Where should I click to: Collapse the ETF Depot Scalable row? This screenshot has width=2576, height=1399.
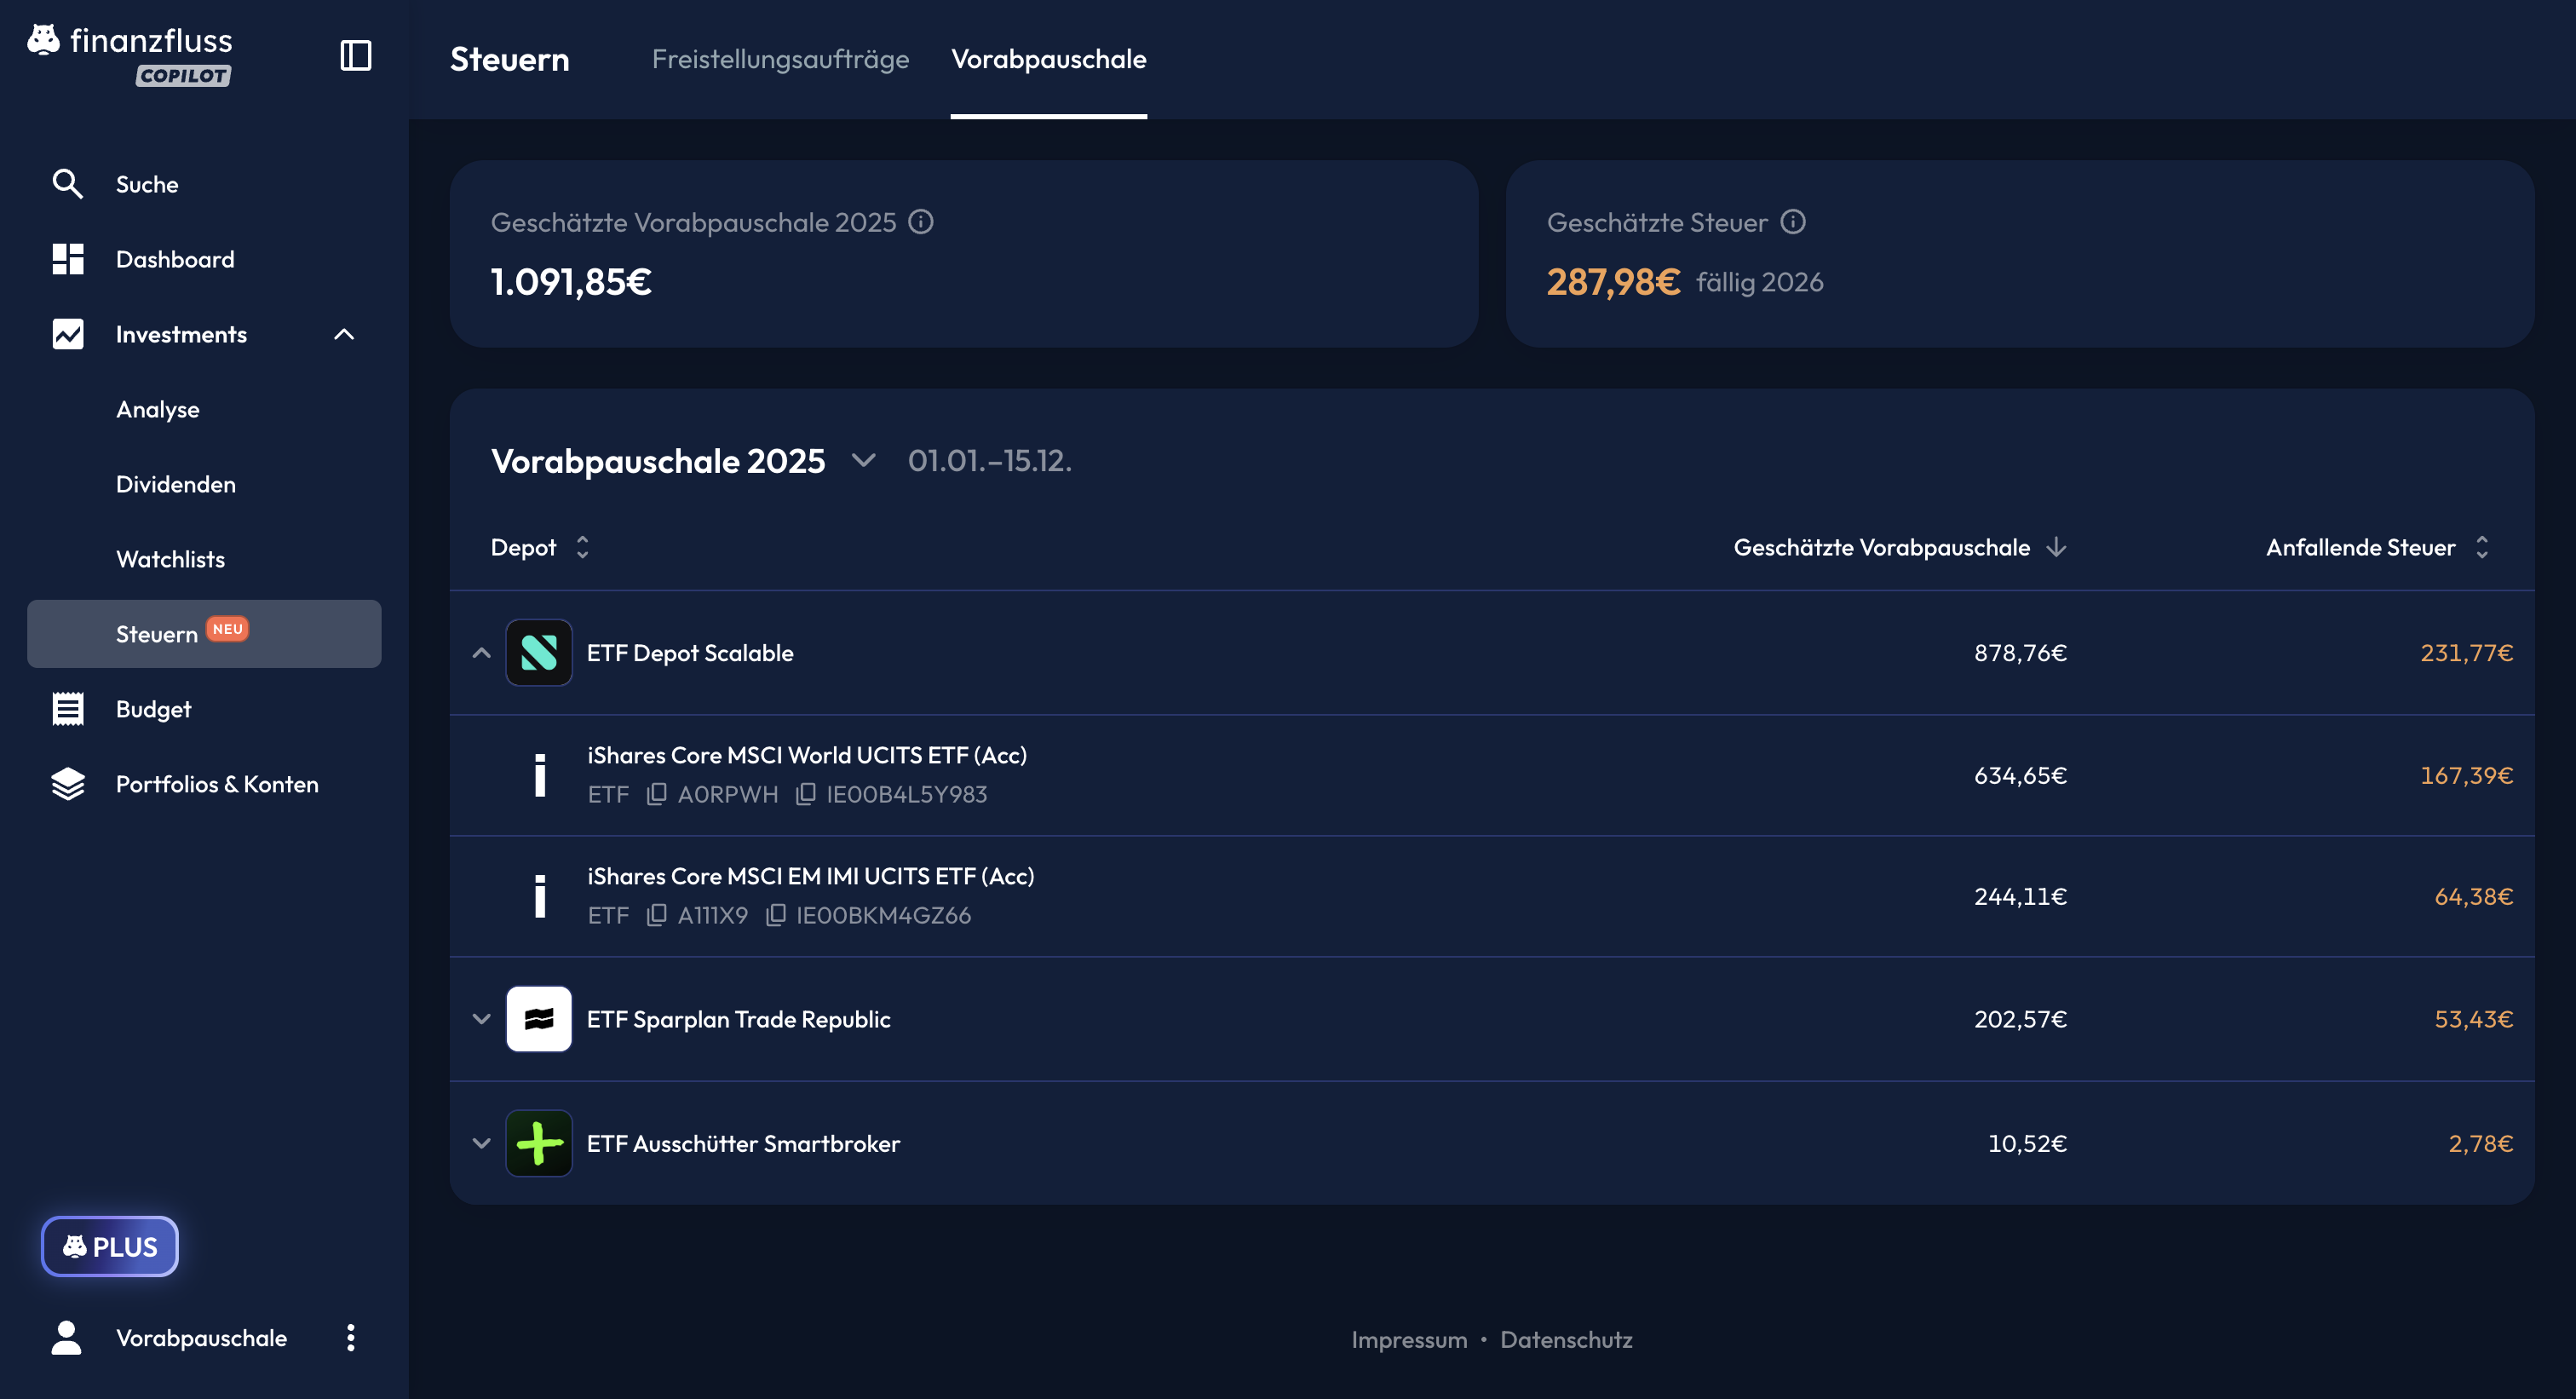tap(481, 653)
